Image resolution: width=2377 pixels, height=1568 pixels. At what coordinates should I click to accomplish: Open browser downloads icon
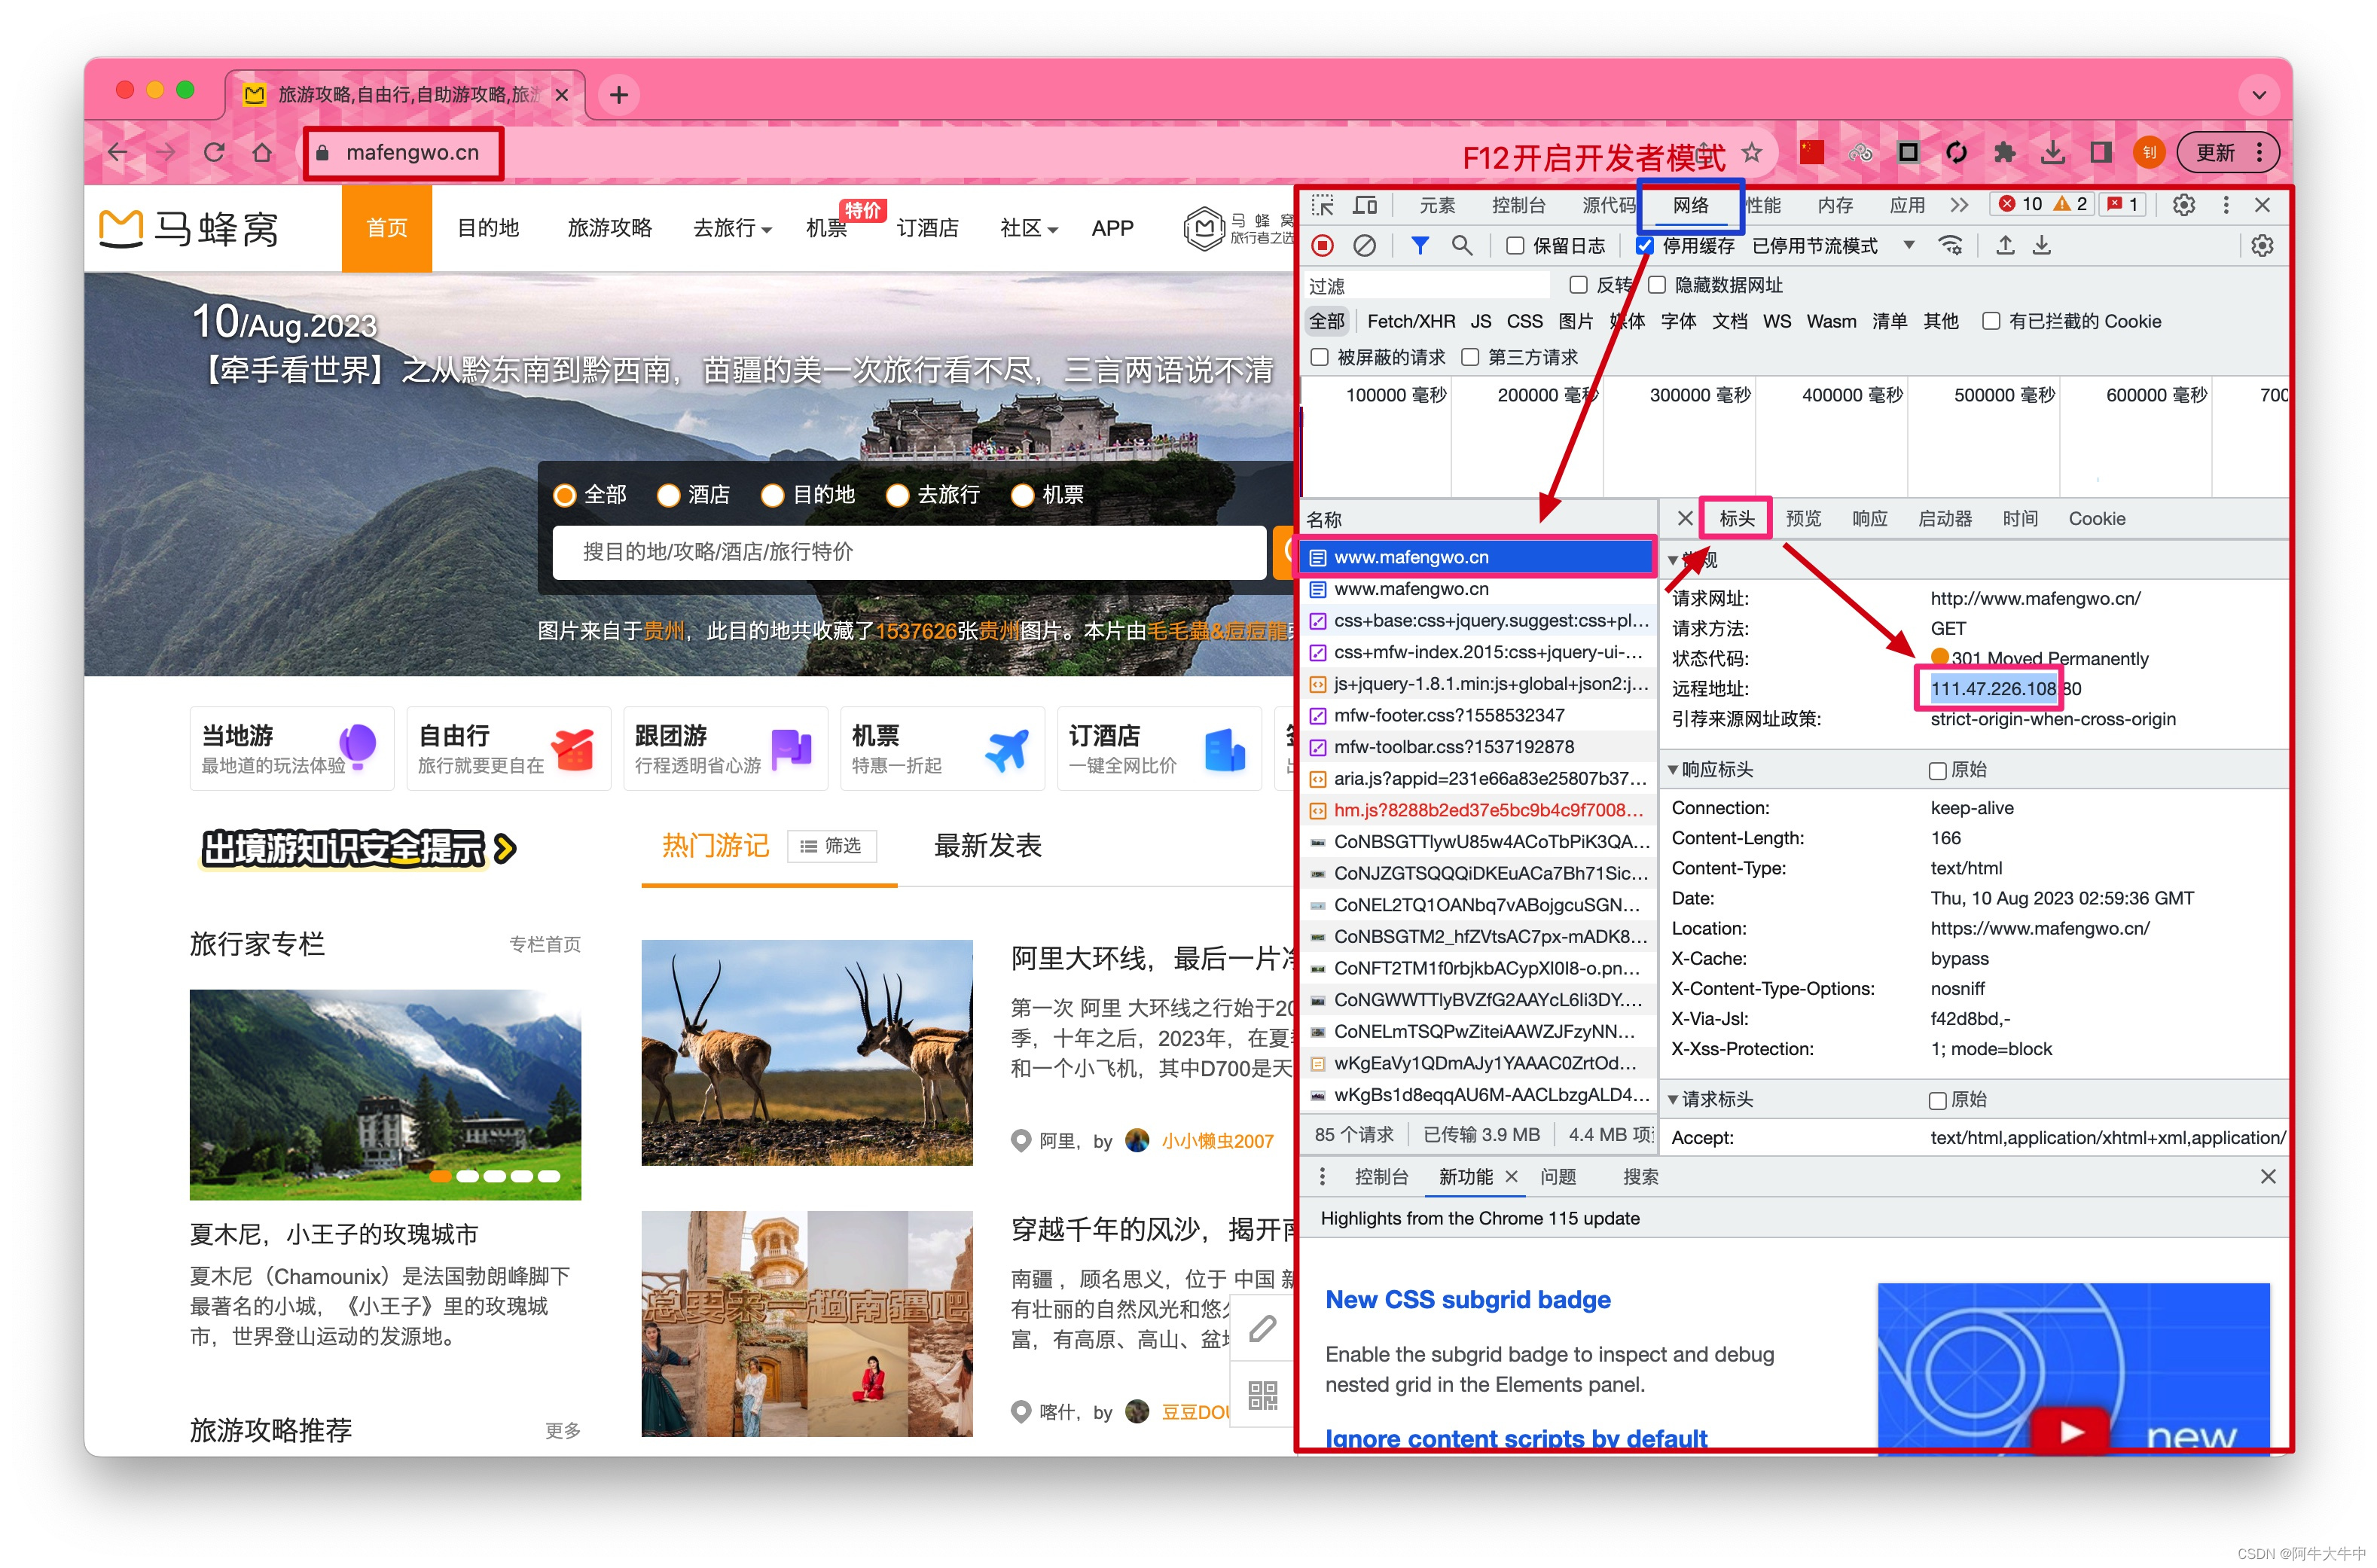pyautogui.click(x=2052, y=152)
